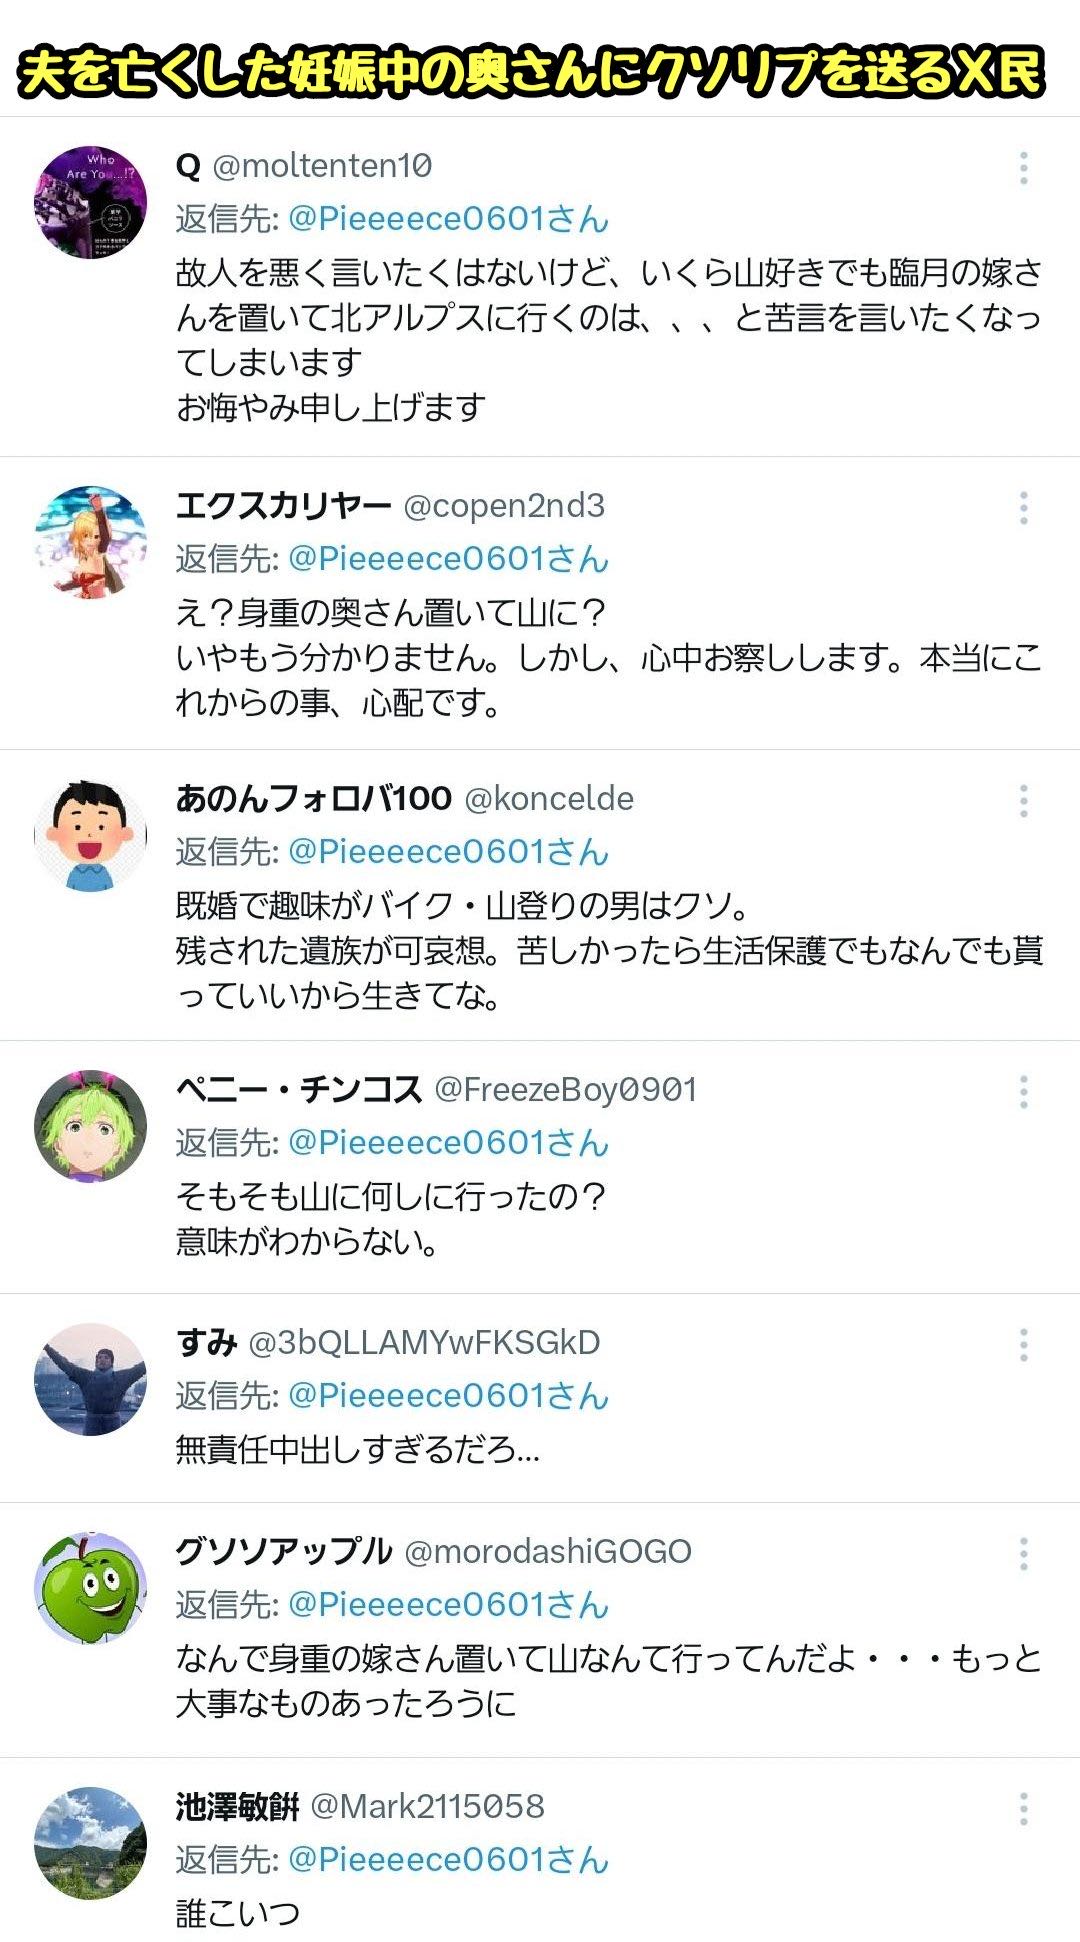
Task: Open more options on エクスカリヤー's reply
Action: [1023, 508]
